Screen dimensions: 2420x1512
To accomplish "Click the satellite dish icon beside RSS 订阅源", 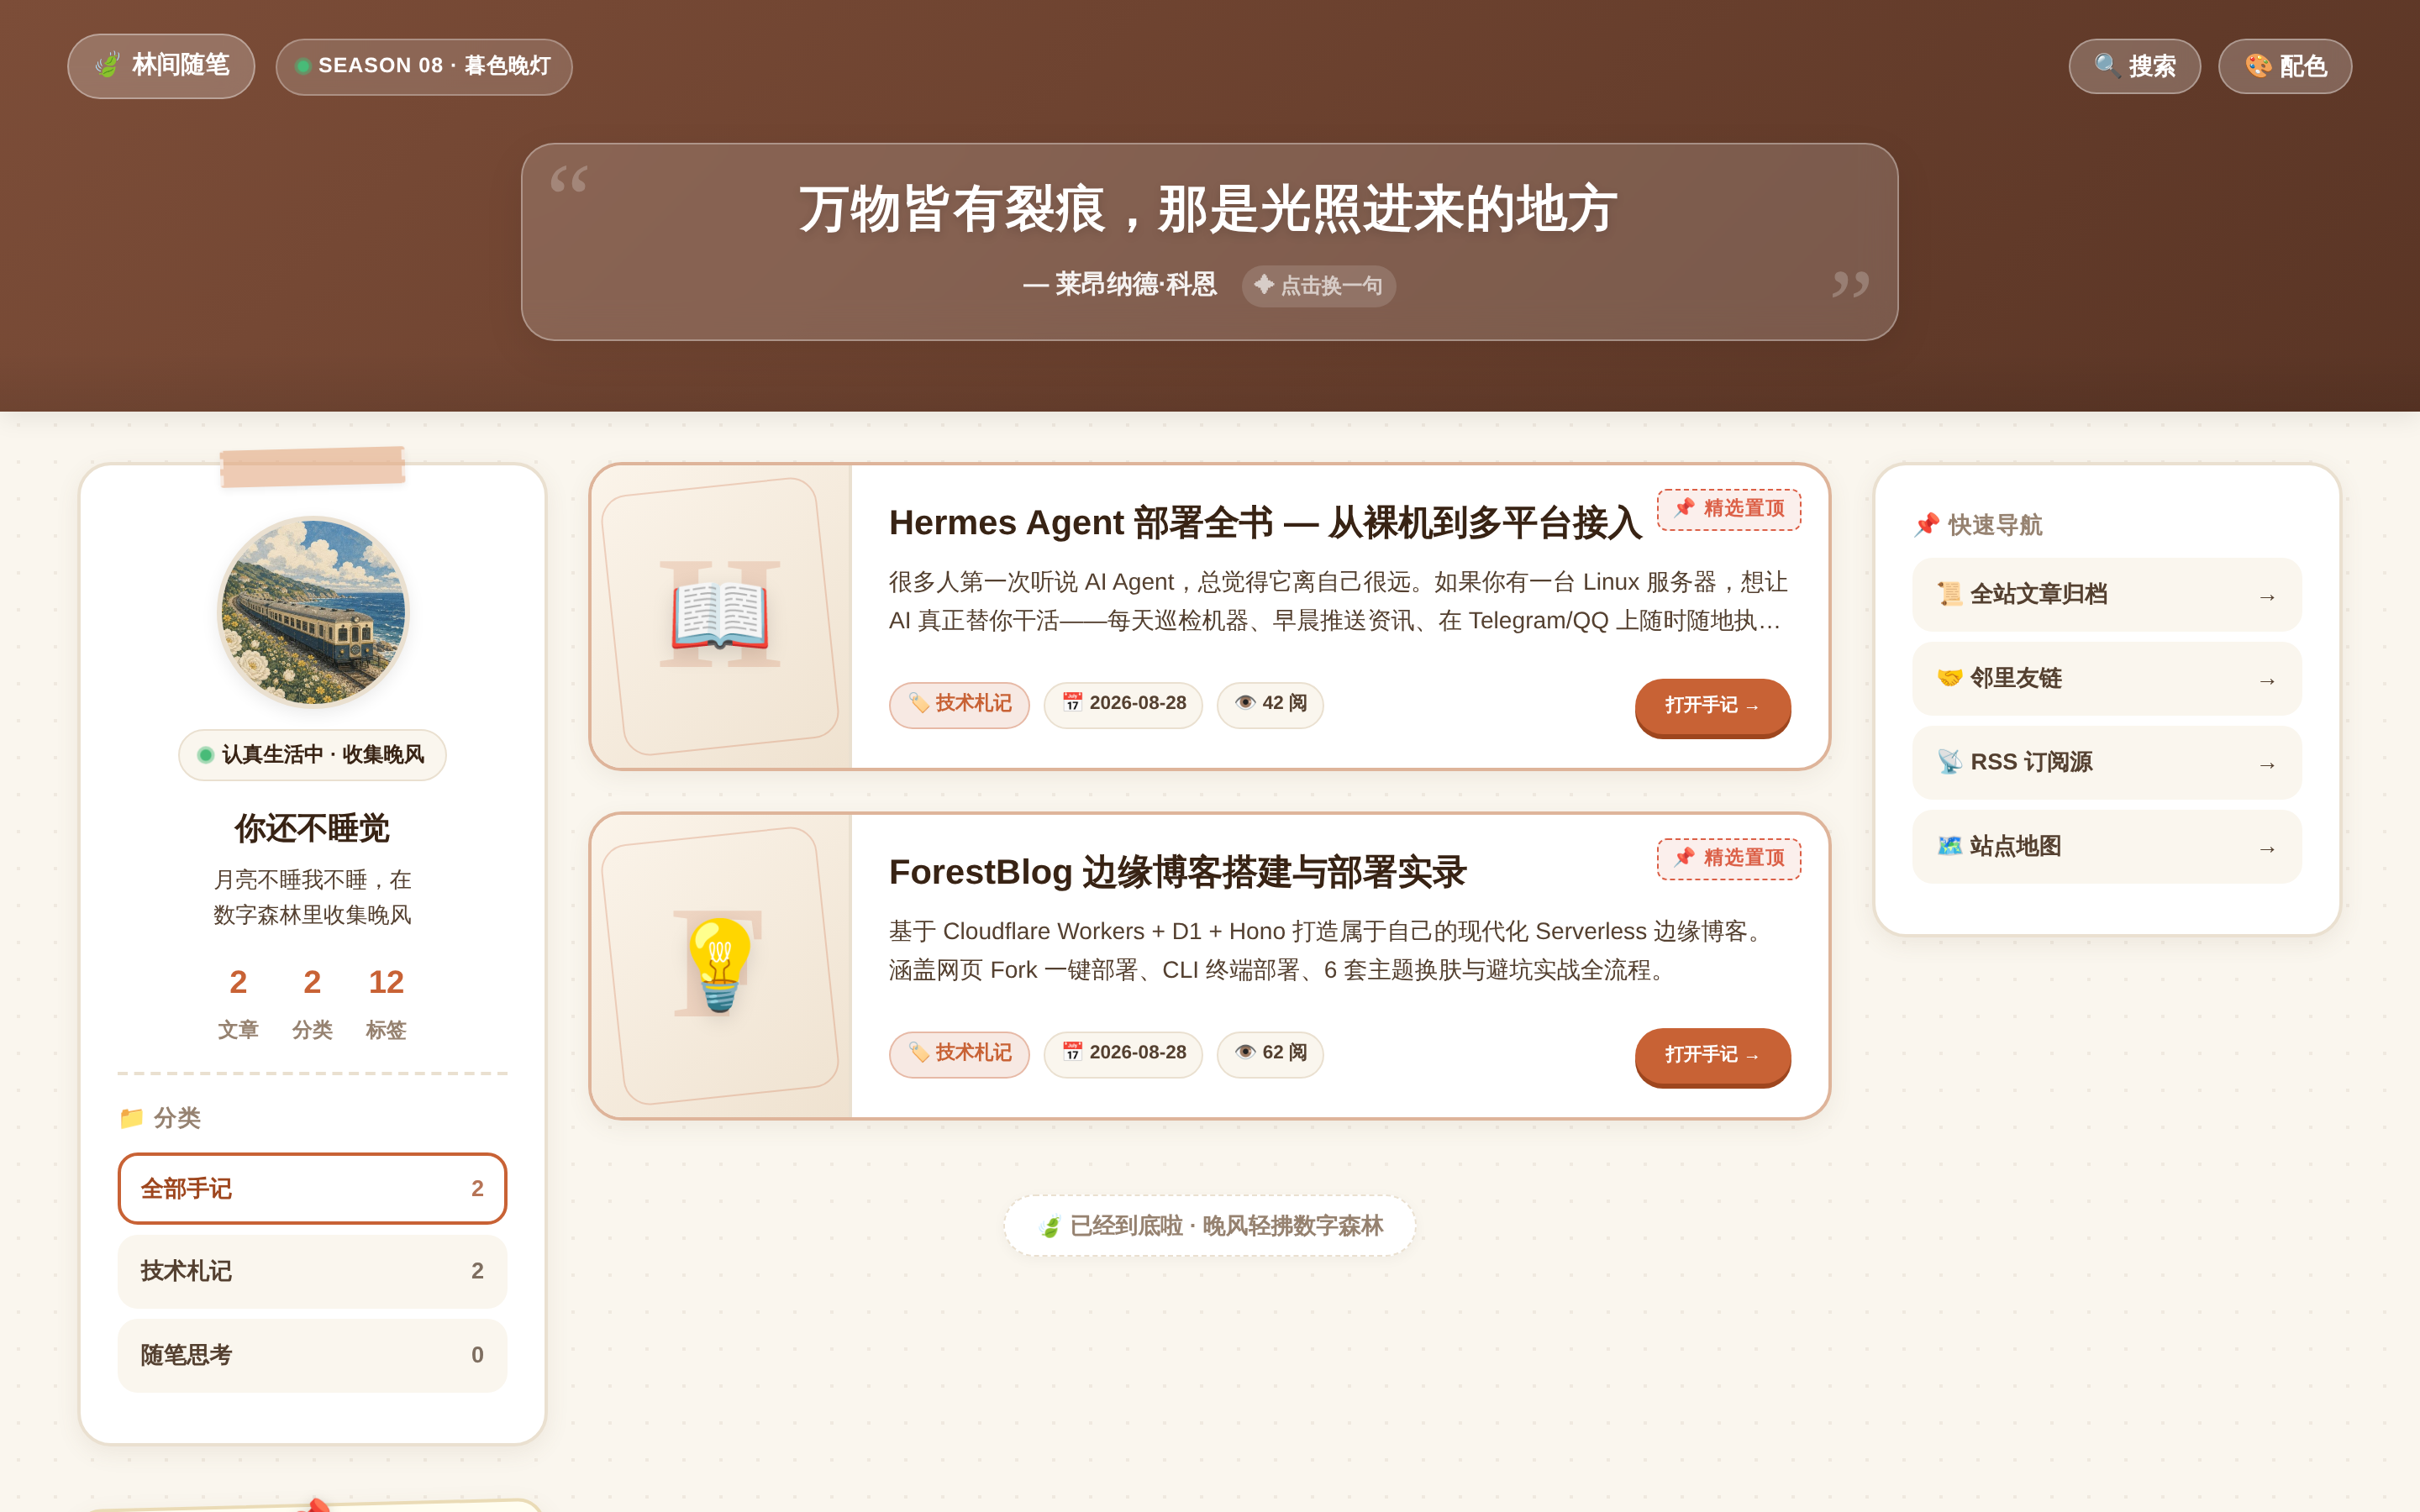I will (1949, 762).
